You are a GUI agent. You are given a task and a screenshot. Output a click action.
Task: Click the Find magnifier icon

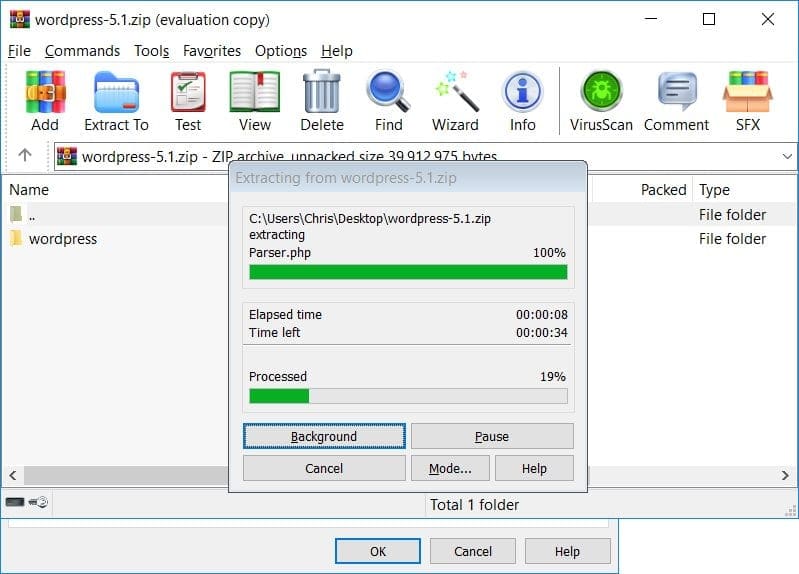pyautogui.click(x=388, y=91)
